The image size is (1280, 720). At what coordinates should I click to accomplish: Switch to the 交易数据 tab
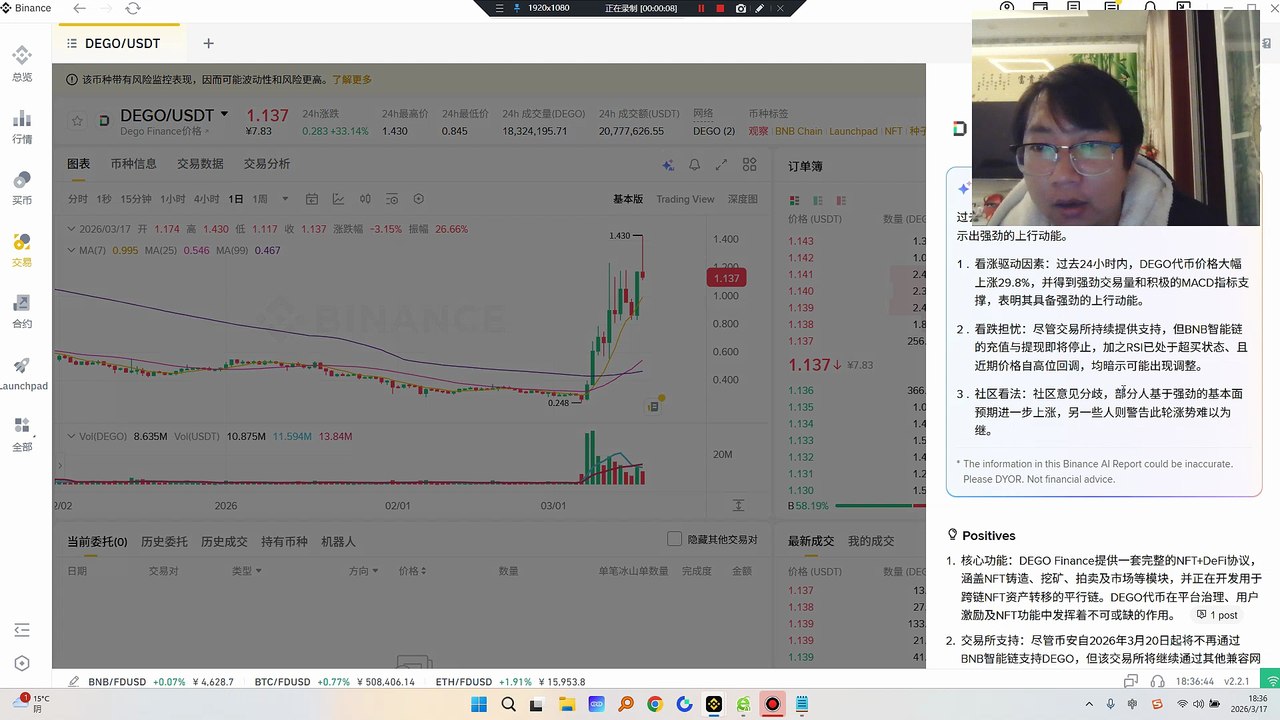[200, 164]
